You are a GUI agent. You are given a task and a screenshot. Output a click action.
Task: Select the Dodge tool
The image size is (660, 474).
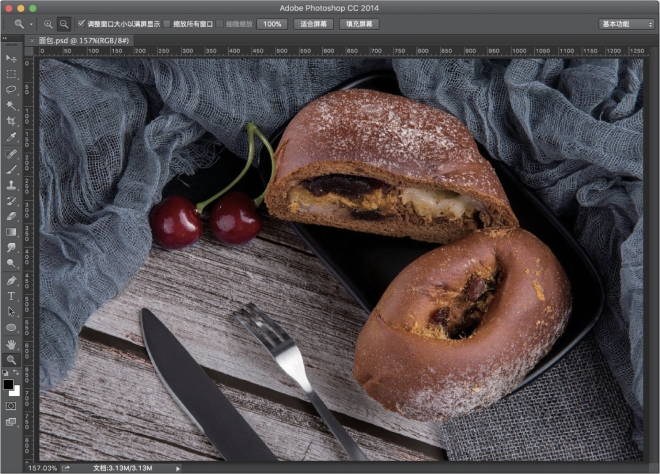11,264
